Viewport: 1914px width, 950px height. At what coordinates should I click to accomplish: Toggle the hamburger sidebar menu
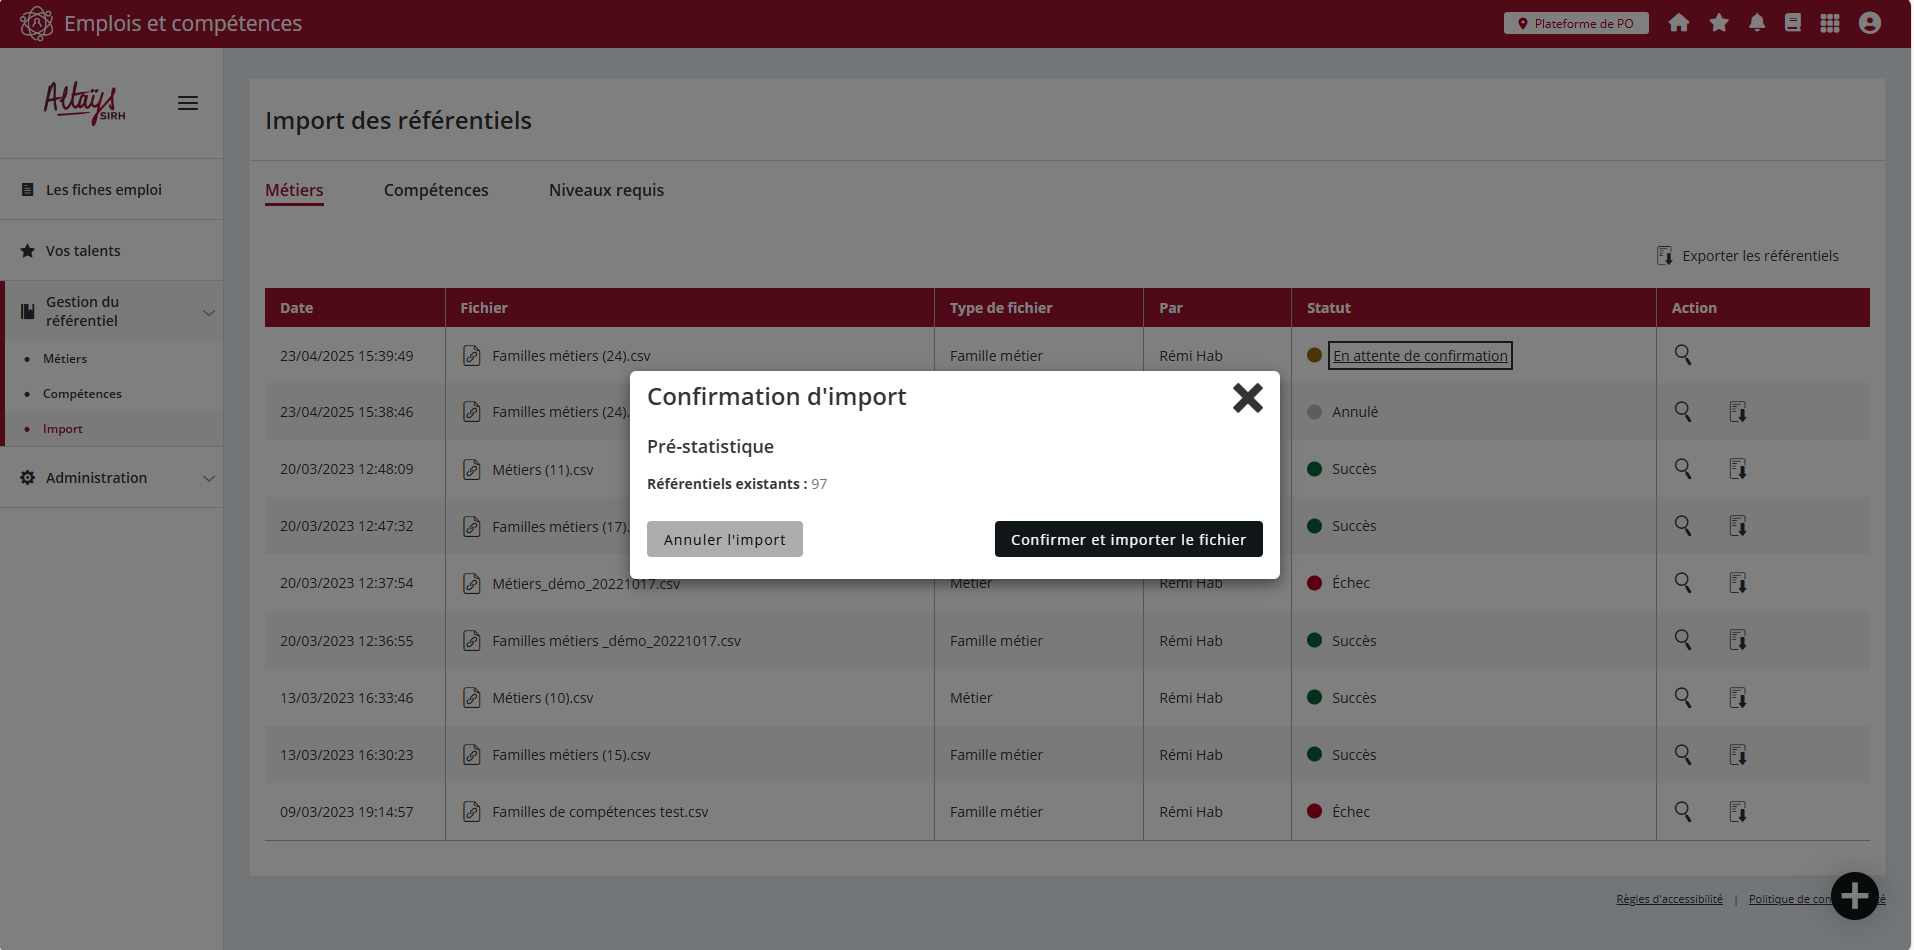188,103
